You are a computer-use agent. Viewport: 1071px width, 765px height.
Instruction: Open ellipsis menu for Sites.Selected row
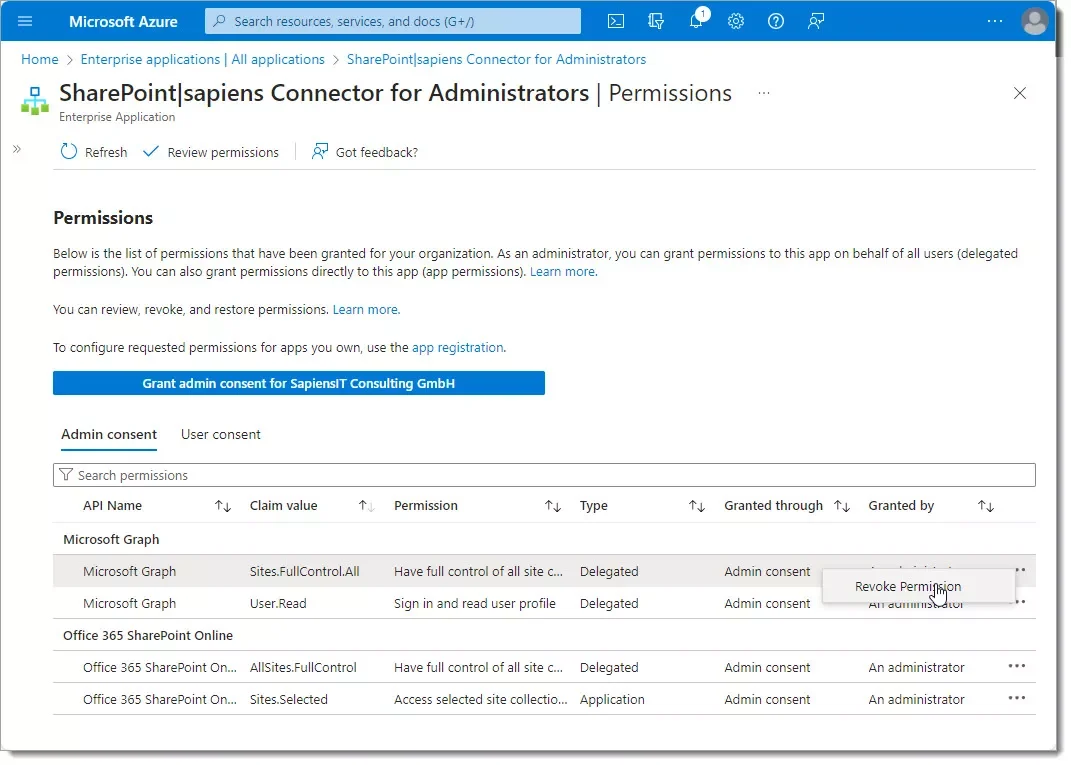[x=1016, y=698]
